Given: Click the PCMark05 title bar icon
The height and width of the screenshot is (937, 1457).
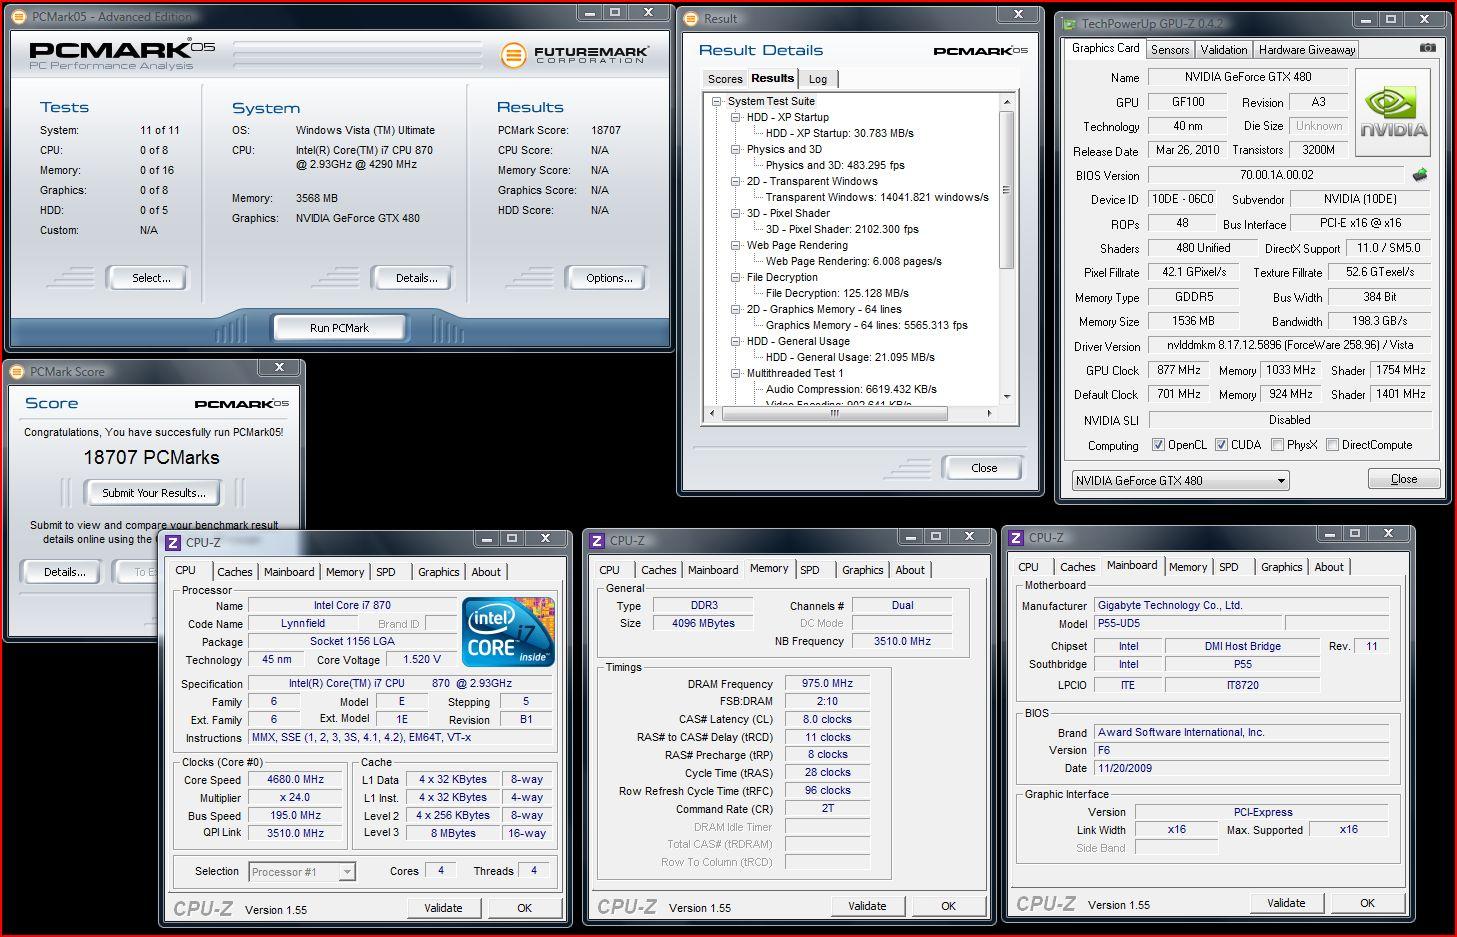Looking at the screenshot, I should click(18, 16).
